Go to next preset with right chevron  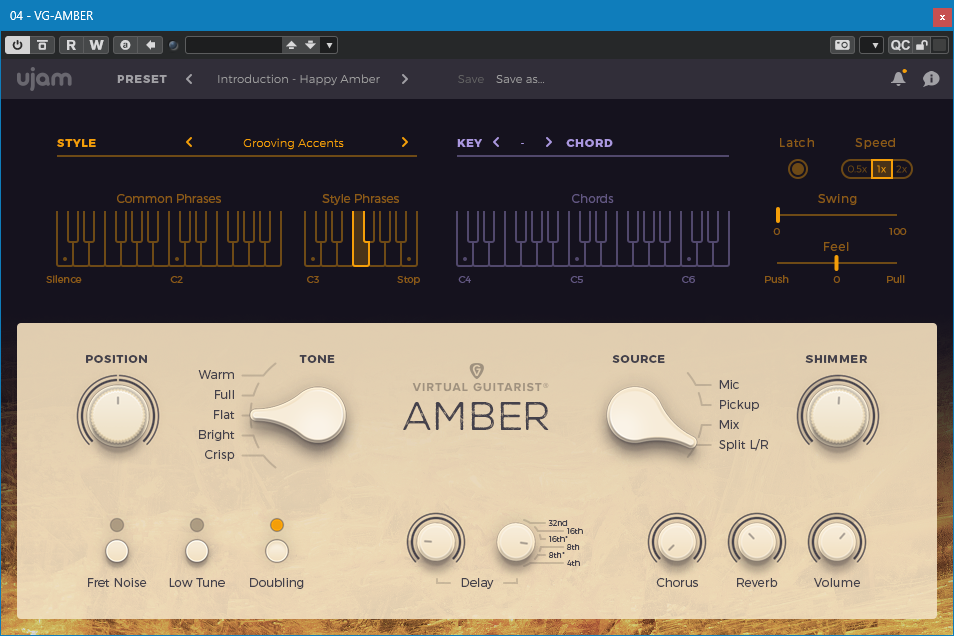click(405, 79)
